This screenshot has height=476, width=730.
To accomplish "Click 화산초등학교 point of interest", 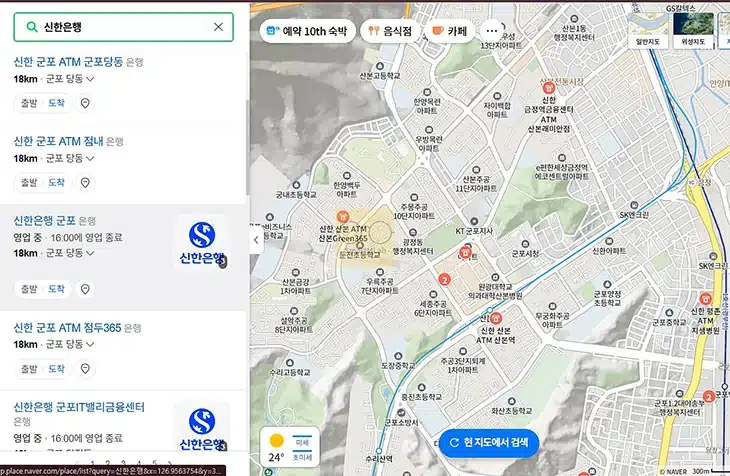I will coord(511,406).
